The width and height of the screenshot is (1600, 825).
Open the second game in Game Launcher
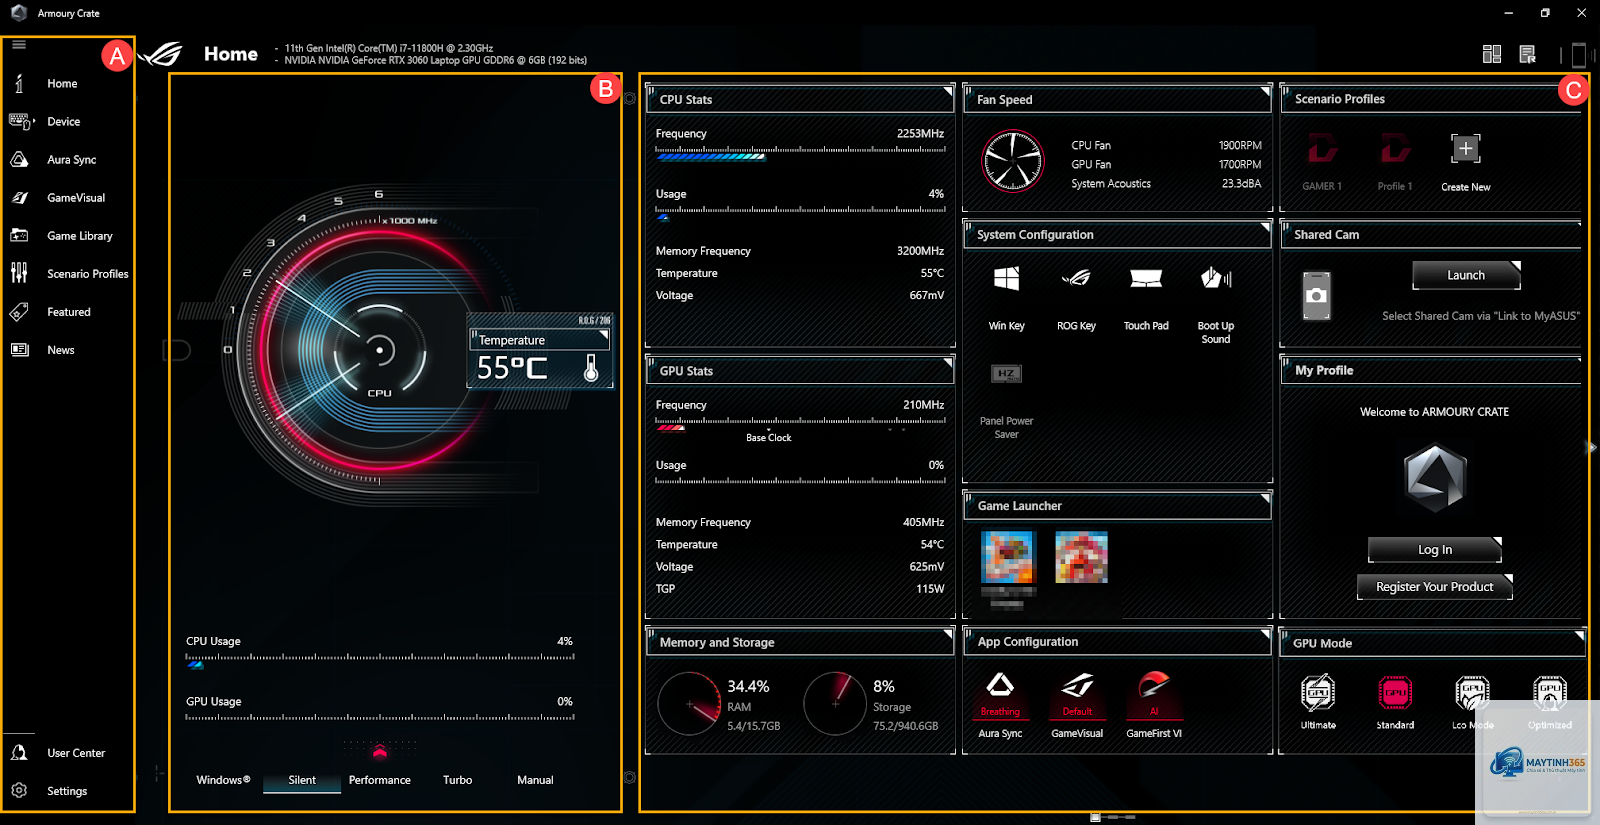pos(1081,557)
